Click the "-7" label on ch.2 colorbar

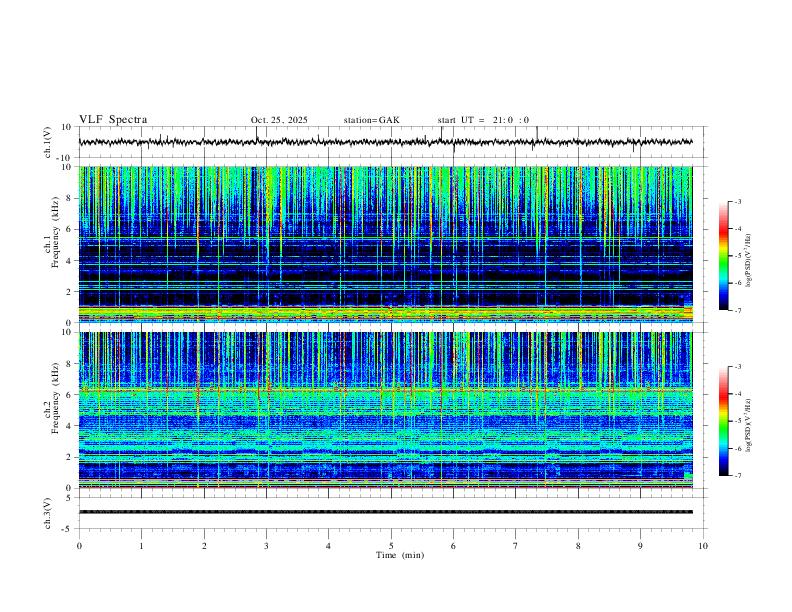point(738,475)
